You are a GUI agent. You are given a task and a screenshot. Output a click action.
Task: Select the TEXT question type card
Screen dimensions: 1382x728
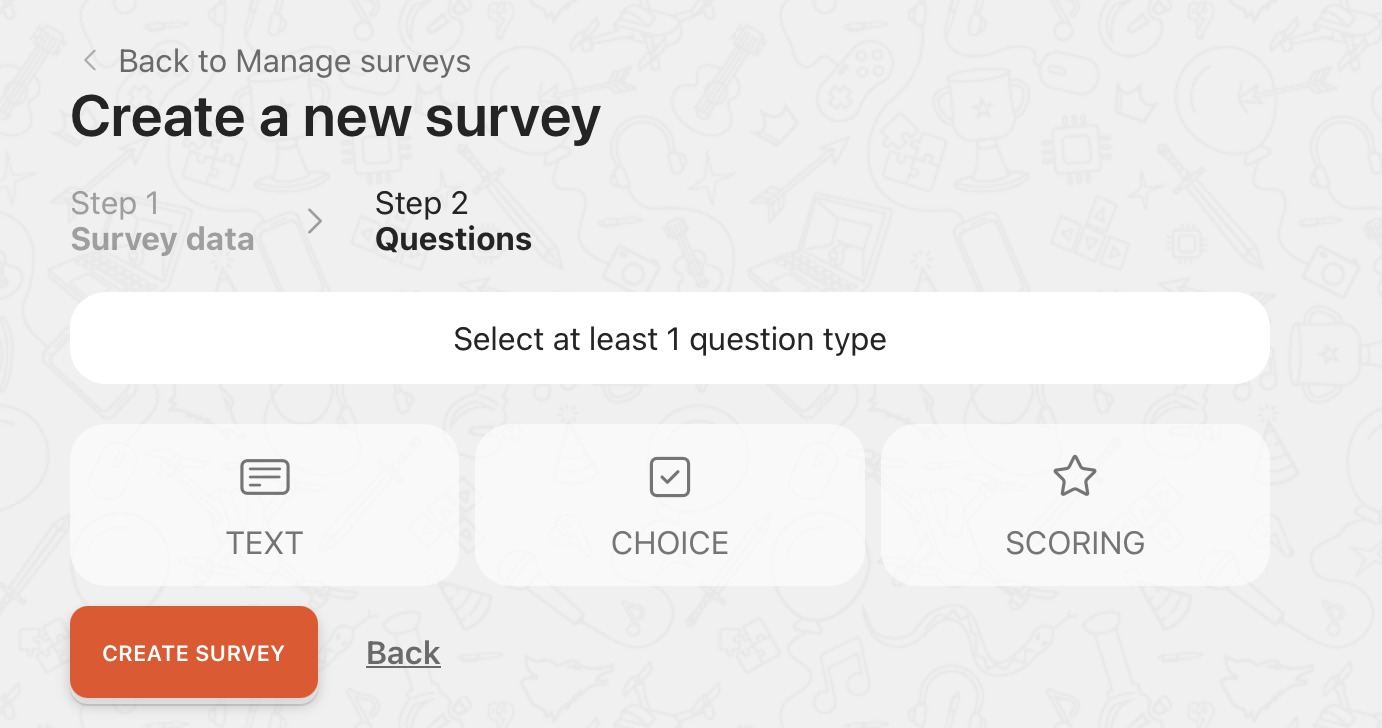pos(265,505)
